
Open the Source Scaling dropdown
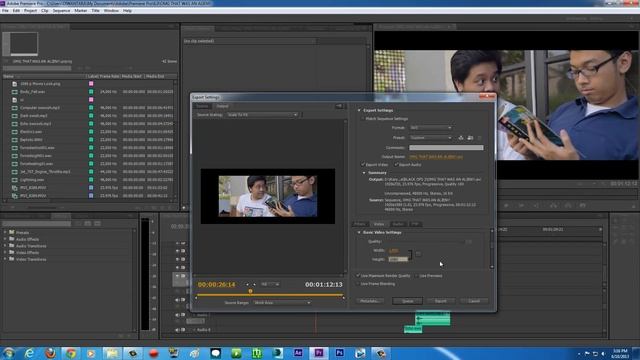(262, 115)
